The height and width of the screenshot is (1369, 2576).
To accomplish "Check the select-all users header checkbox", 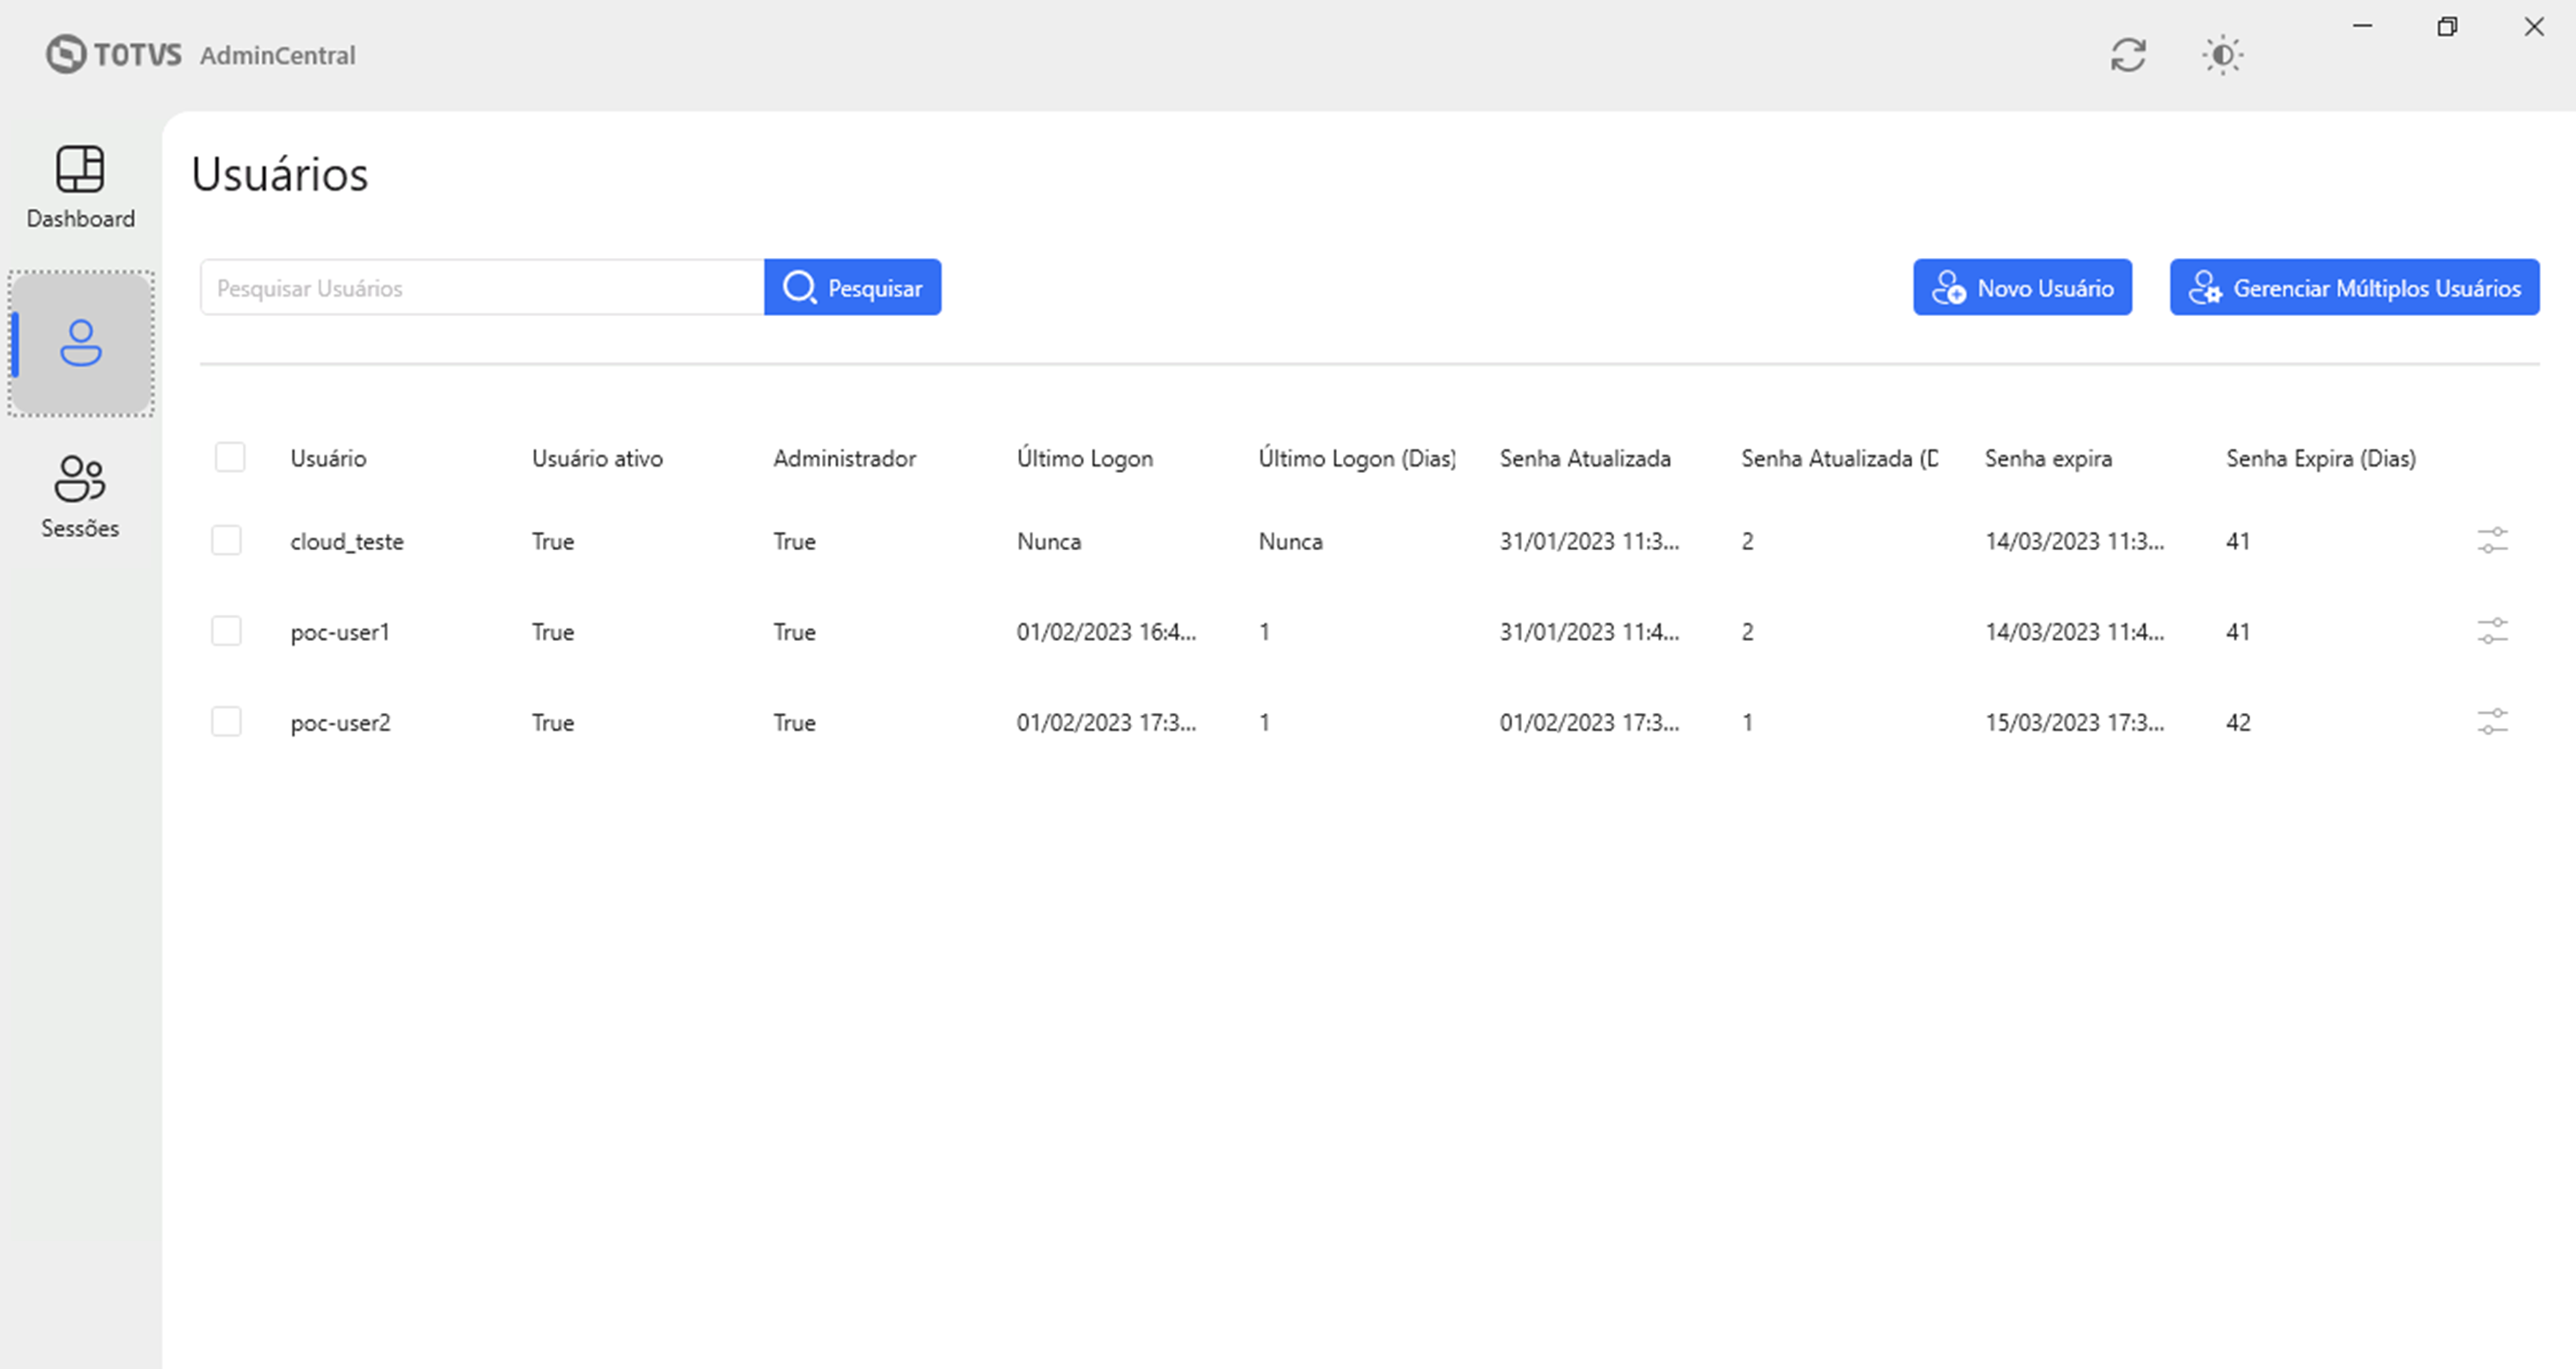I will click(230, 457).
